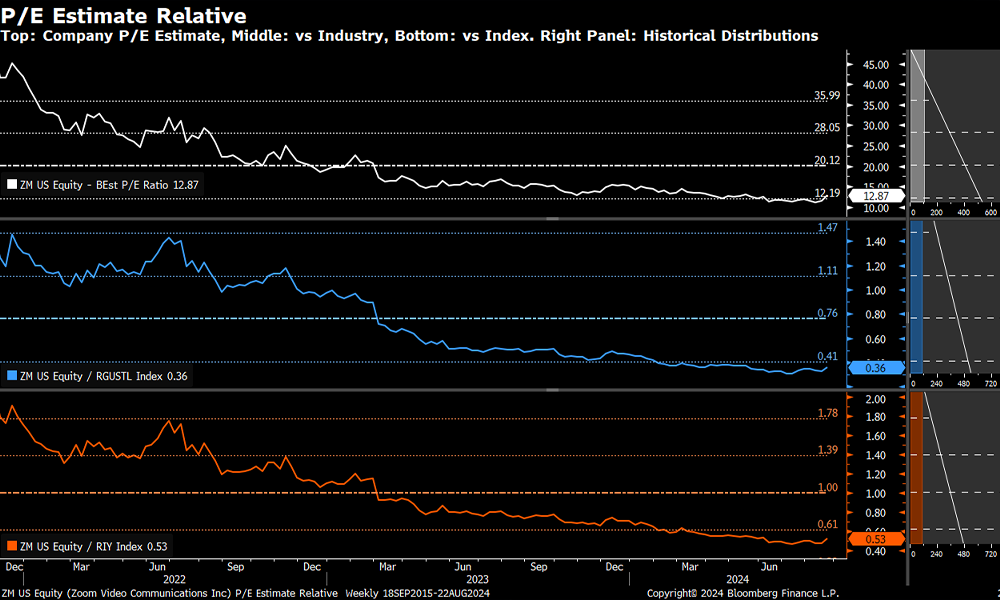The width and height of the screenshot is (1000, 600).
Task: Click the Sep month label within 2022
Action: 235,567
